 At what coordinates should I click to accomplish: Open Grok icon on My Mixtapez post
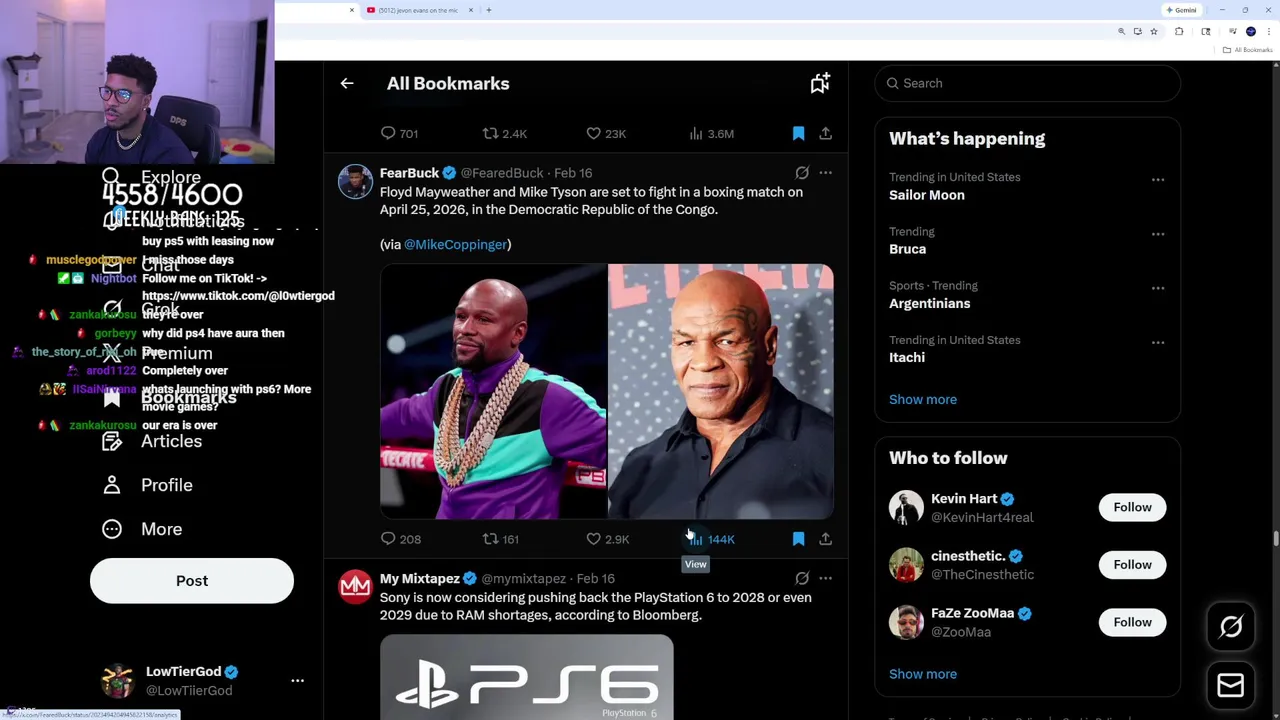tap(802, 578)
